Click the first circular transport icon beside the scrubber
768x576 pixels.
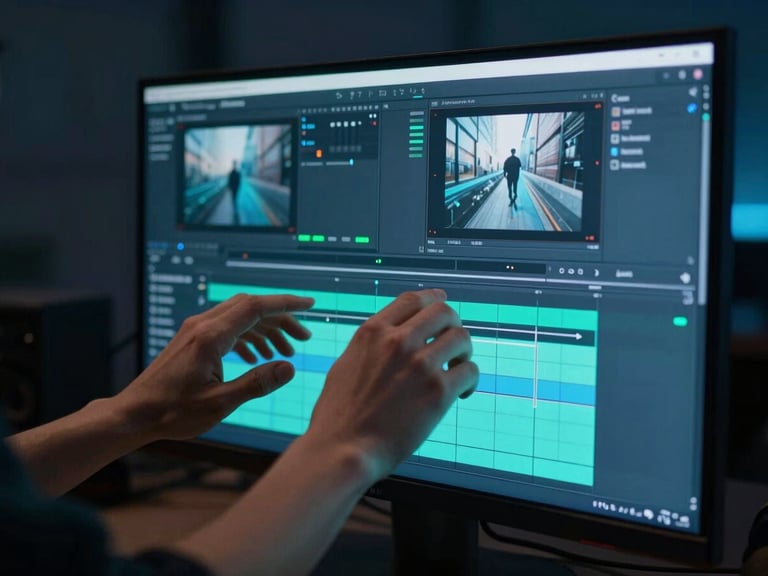(x=562, y=271)
